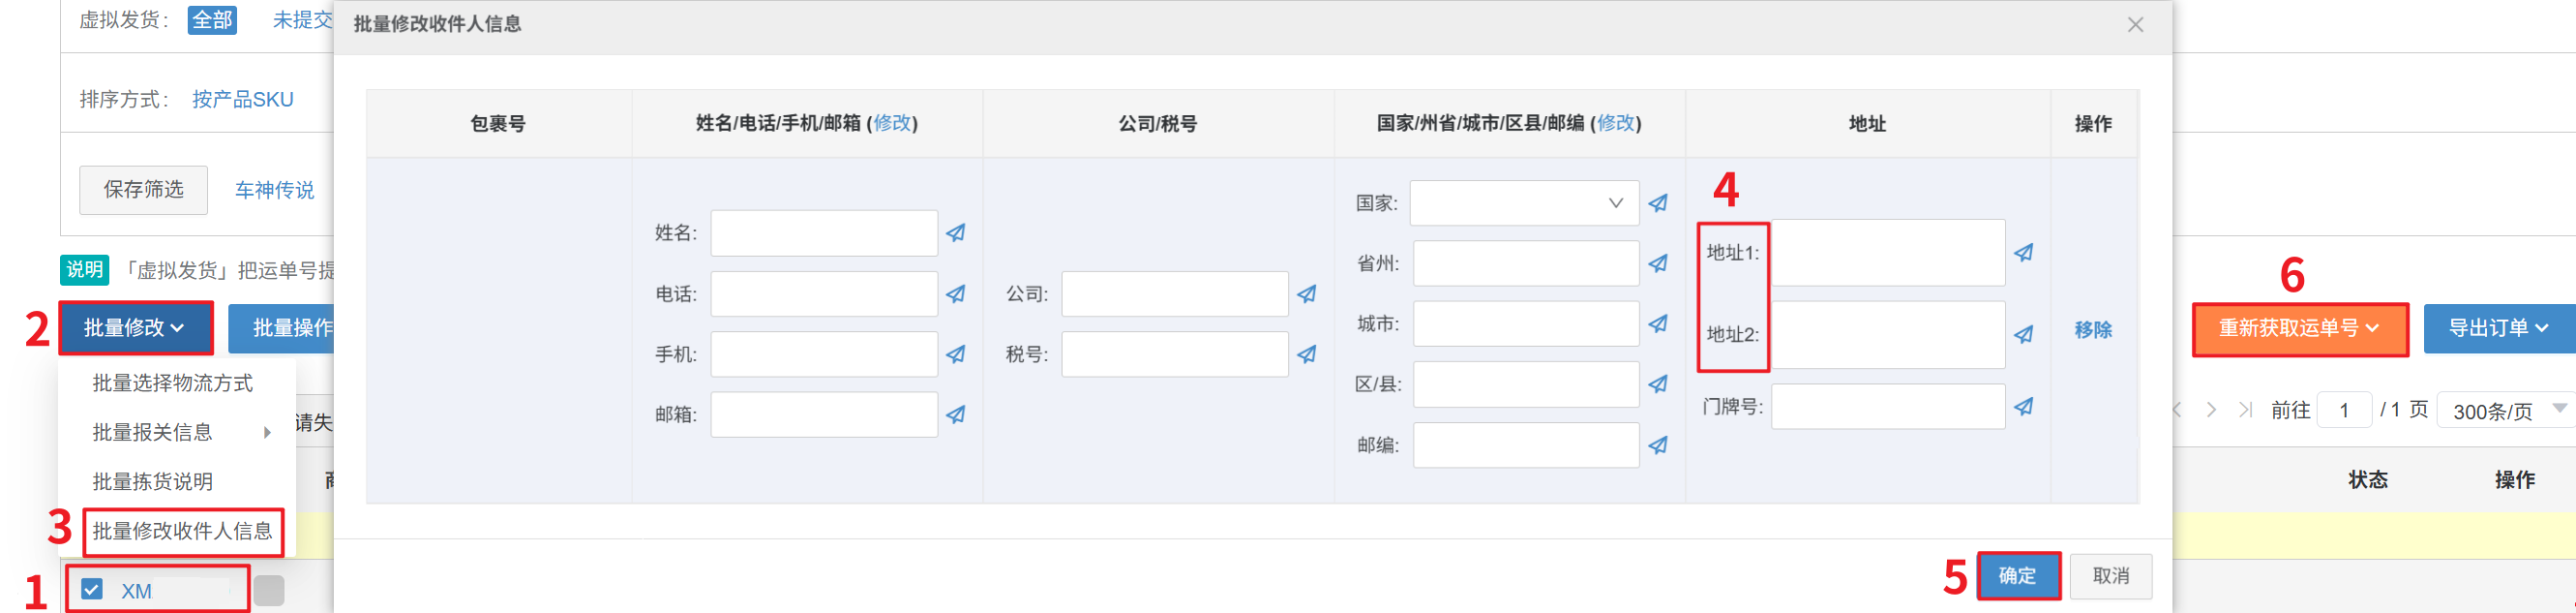Image resolution: width=2576 pixels, height=613 pixels.
Task: Click the paper-plane icon next to 电话 field
Action: (x=956, y=294)
